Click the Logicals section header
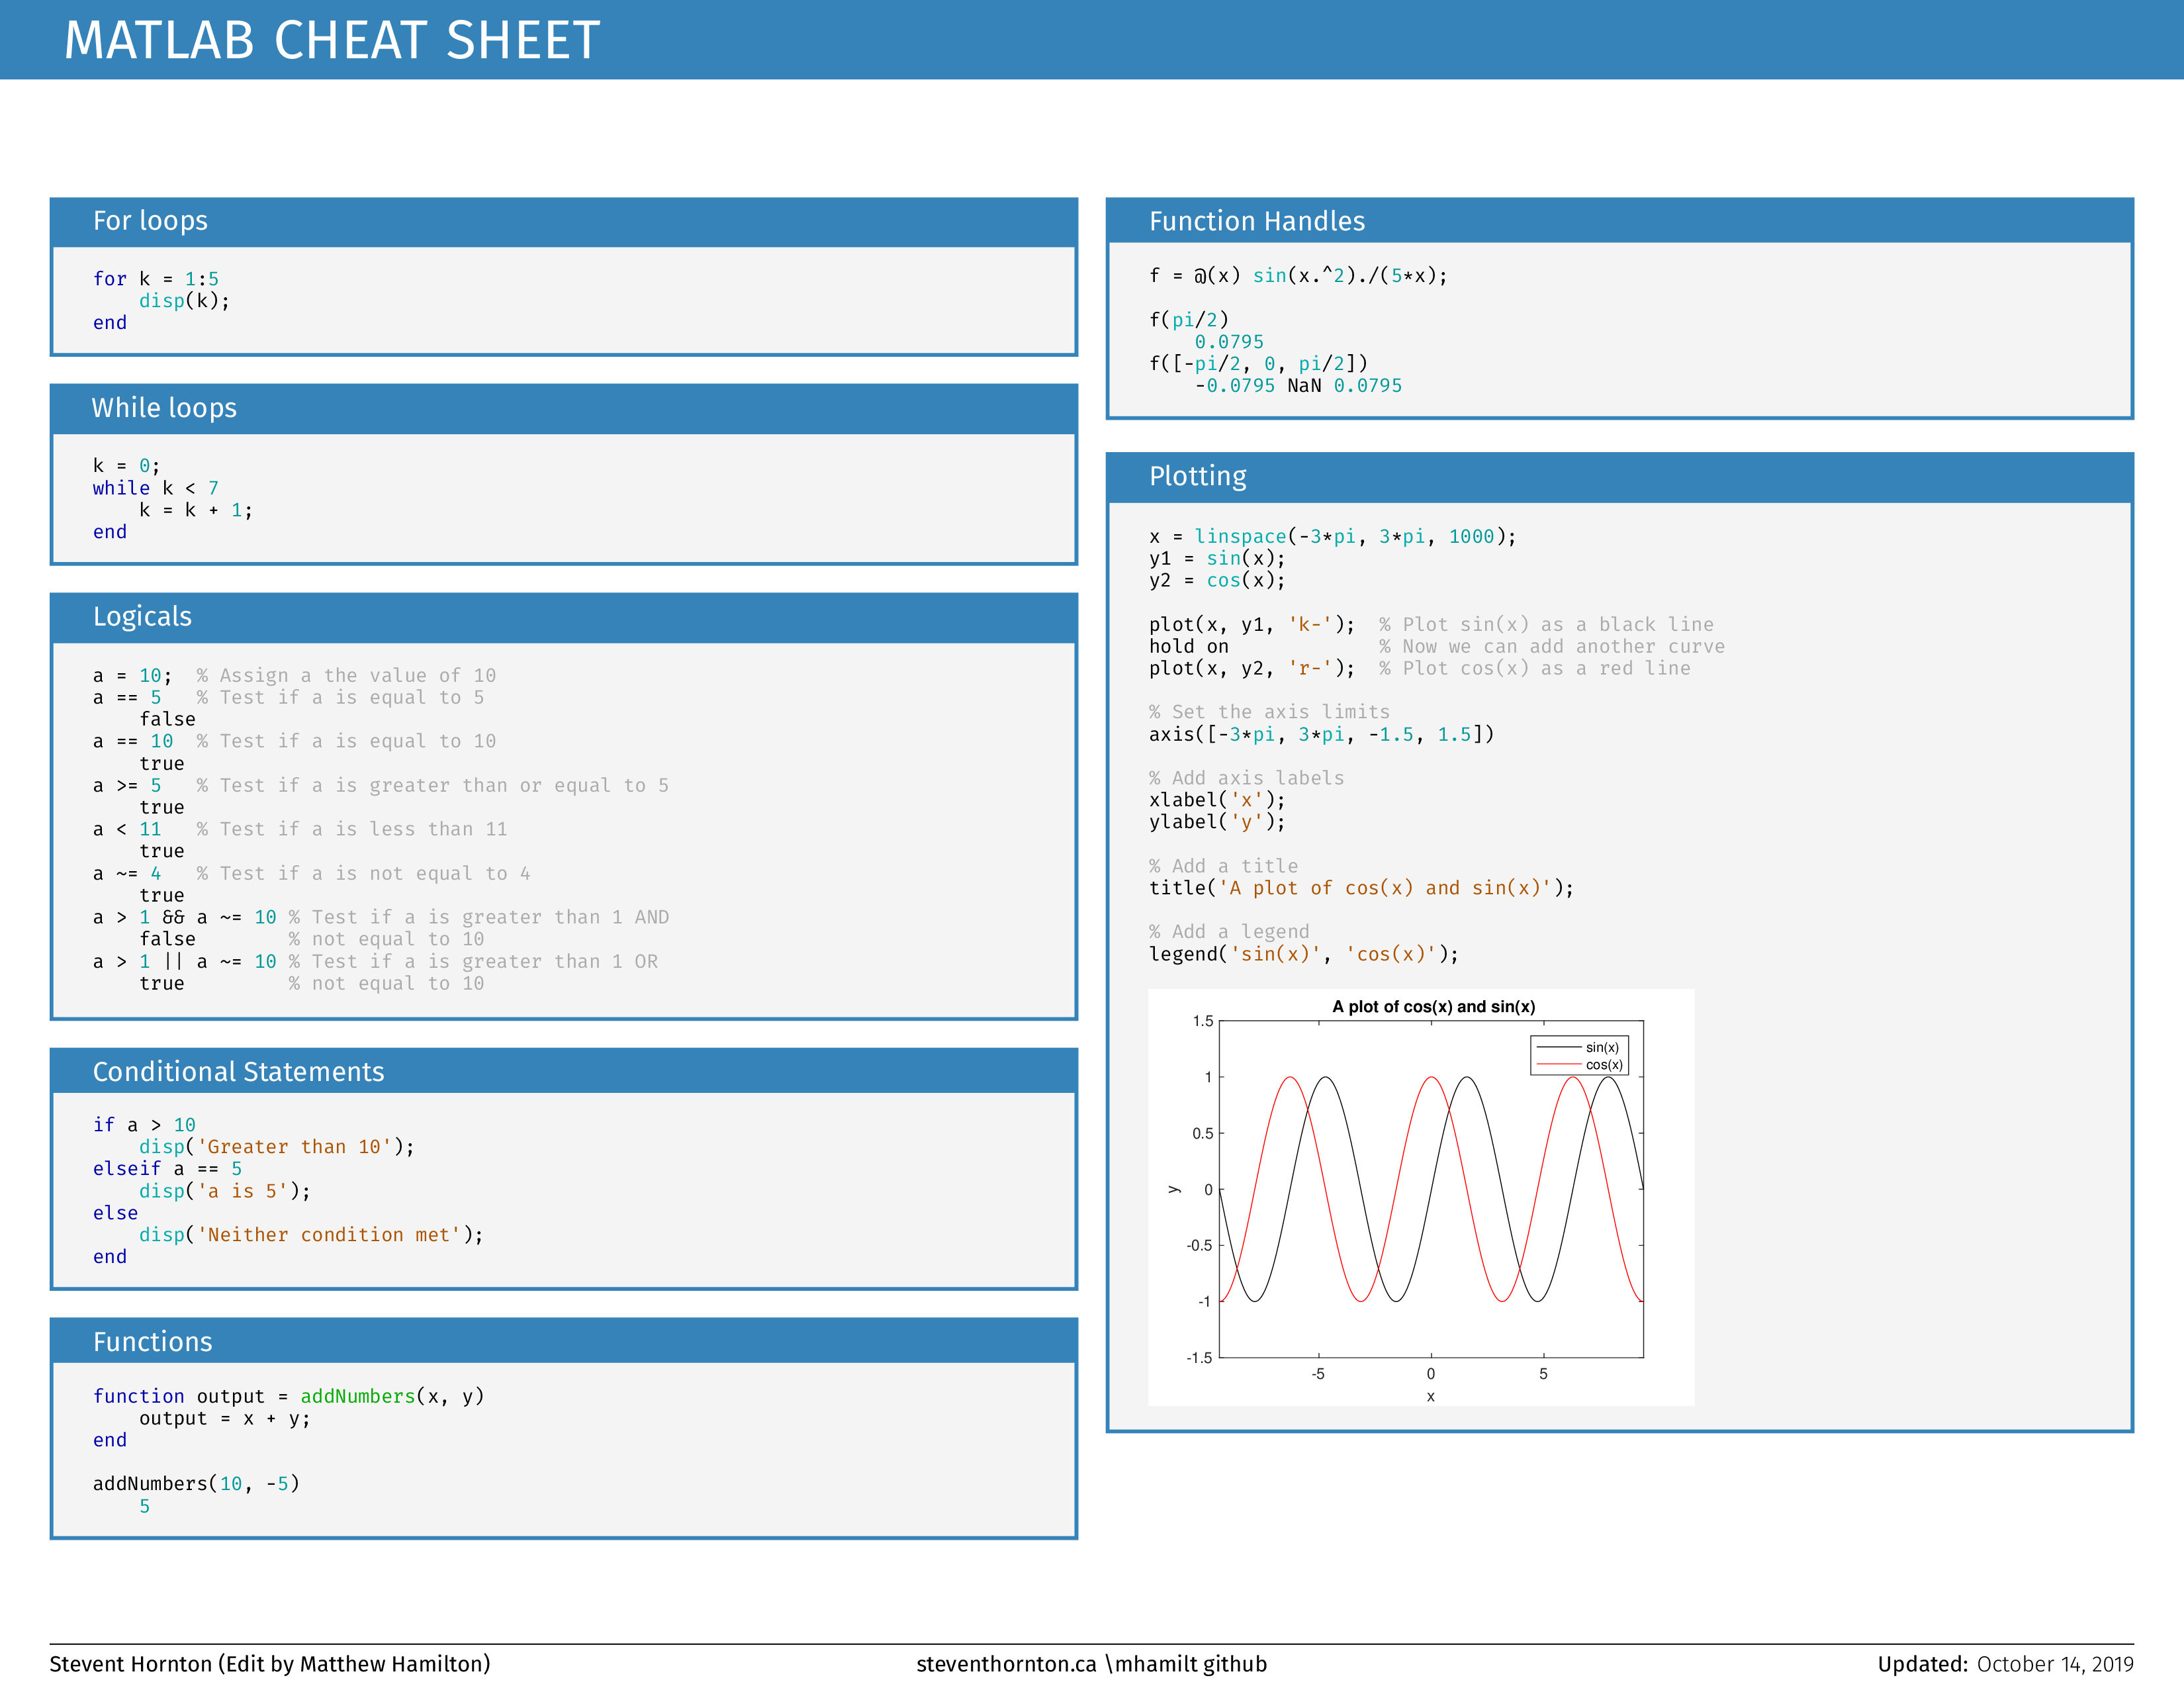 click(564, 617)
